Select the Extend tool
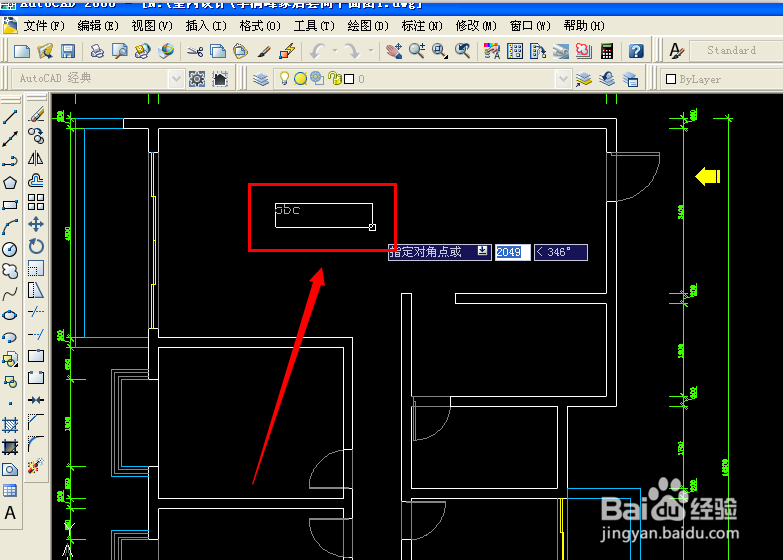 (x=36, y=334)
